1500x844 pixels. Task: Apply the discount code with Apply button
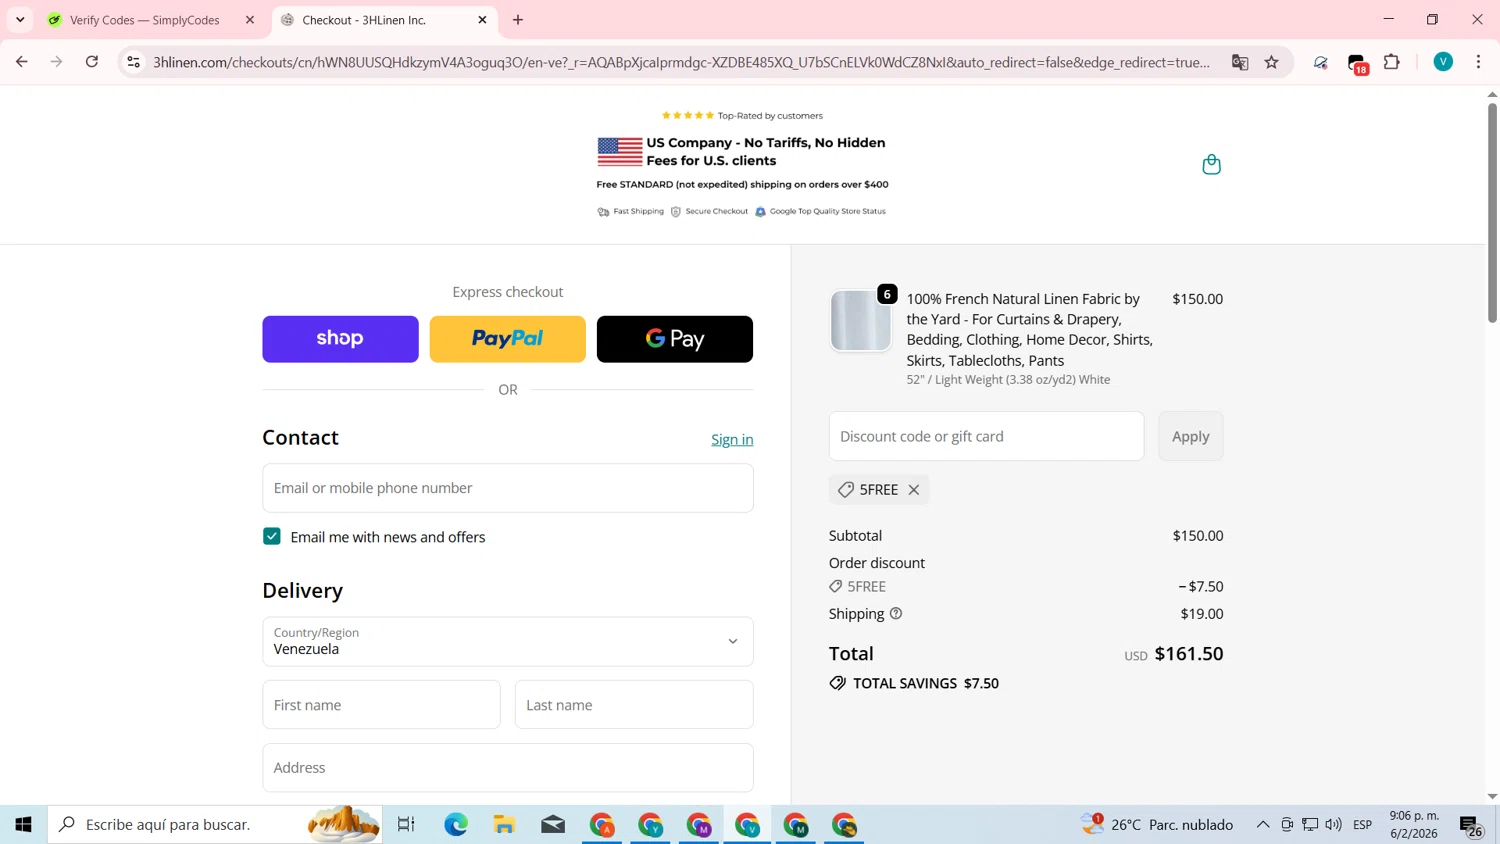pyautogui.click(x=1190, y=436)
